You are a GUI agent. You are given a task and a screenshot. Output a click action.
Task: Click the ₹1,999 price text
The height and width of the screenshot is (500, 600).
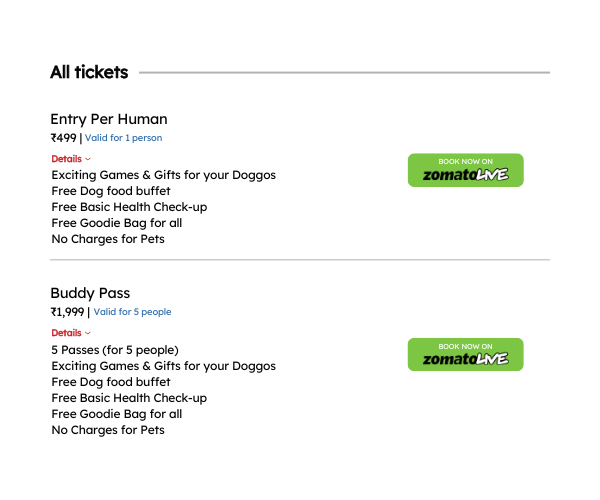point(67,312)
